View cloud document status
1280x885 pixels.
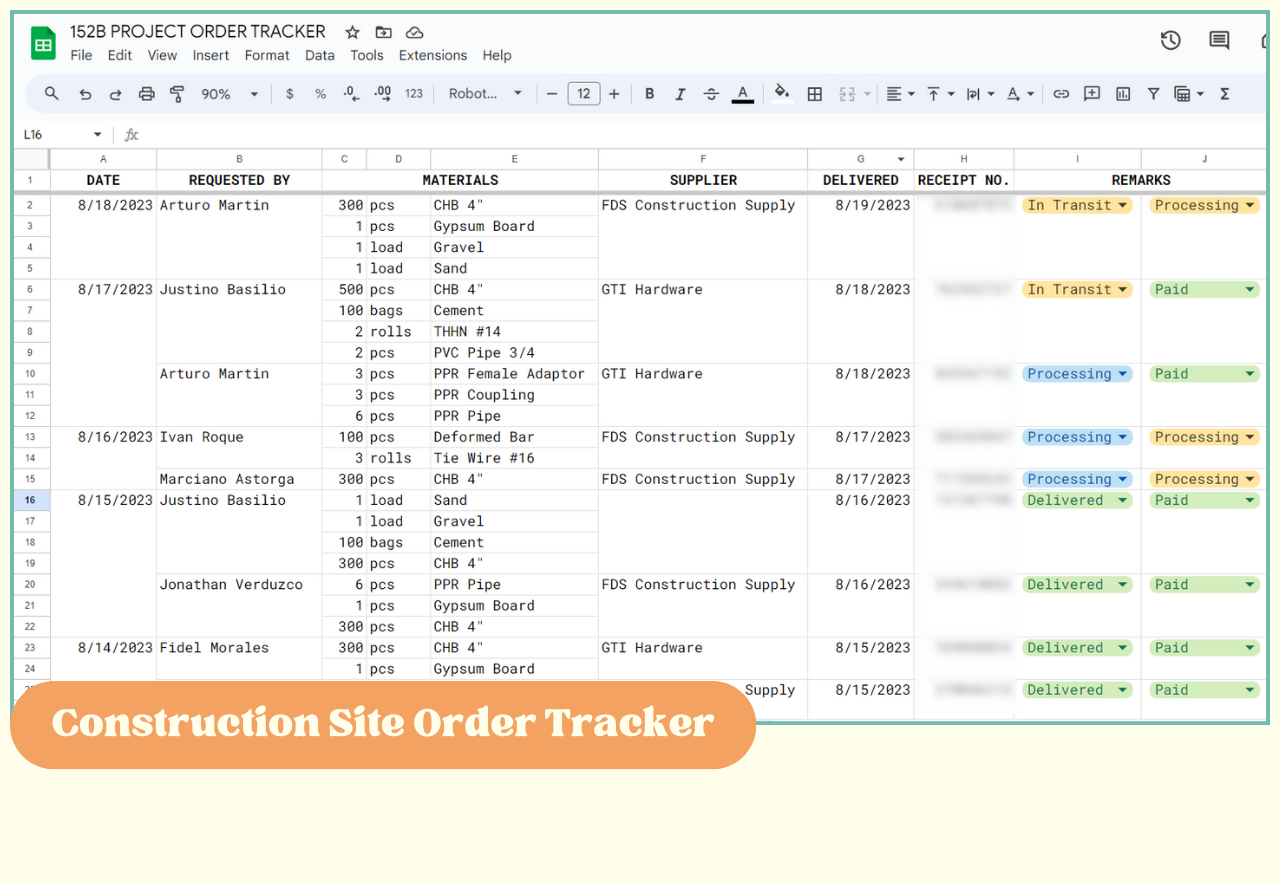coord(414,32)
